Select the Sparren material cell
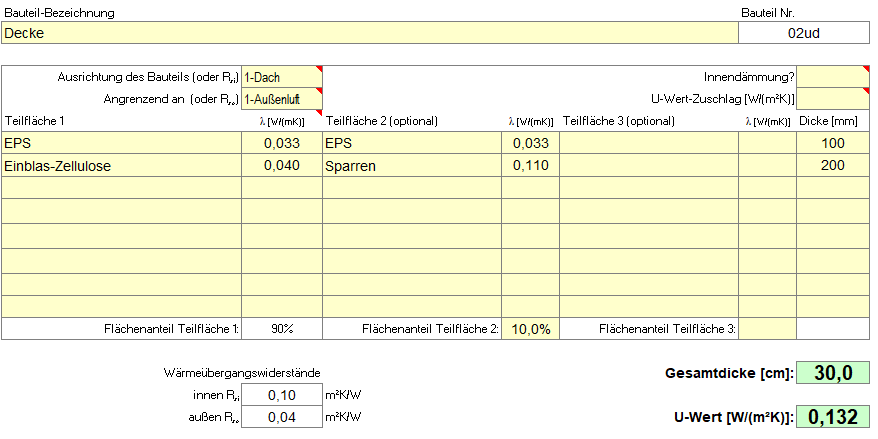Image resolution: width=878 pixels, height=439 pixels. (412, 165)
